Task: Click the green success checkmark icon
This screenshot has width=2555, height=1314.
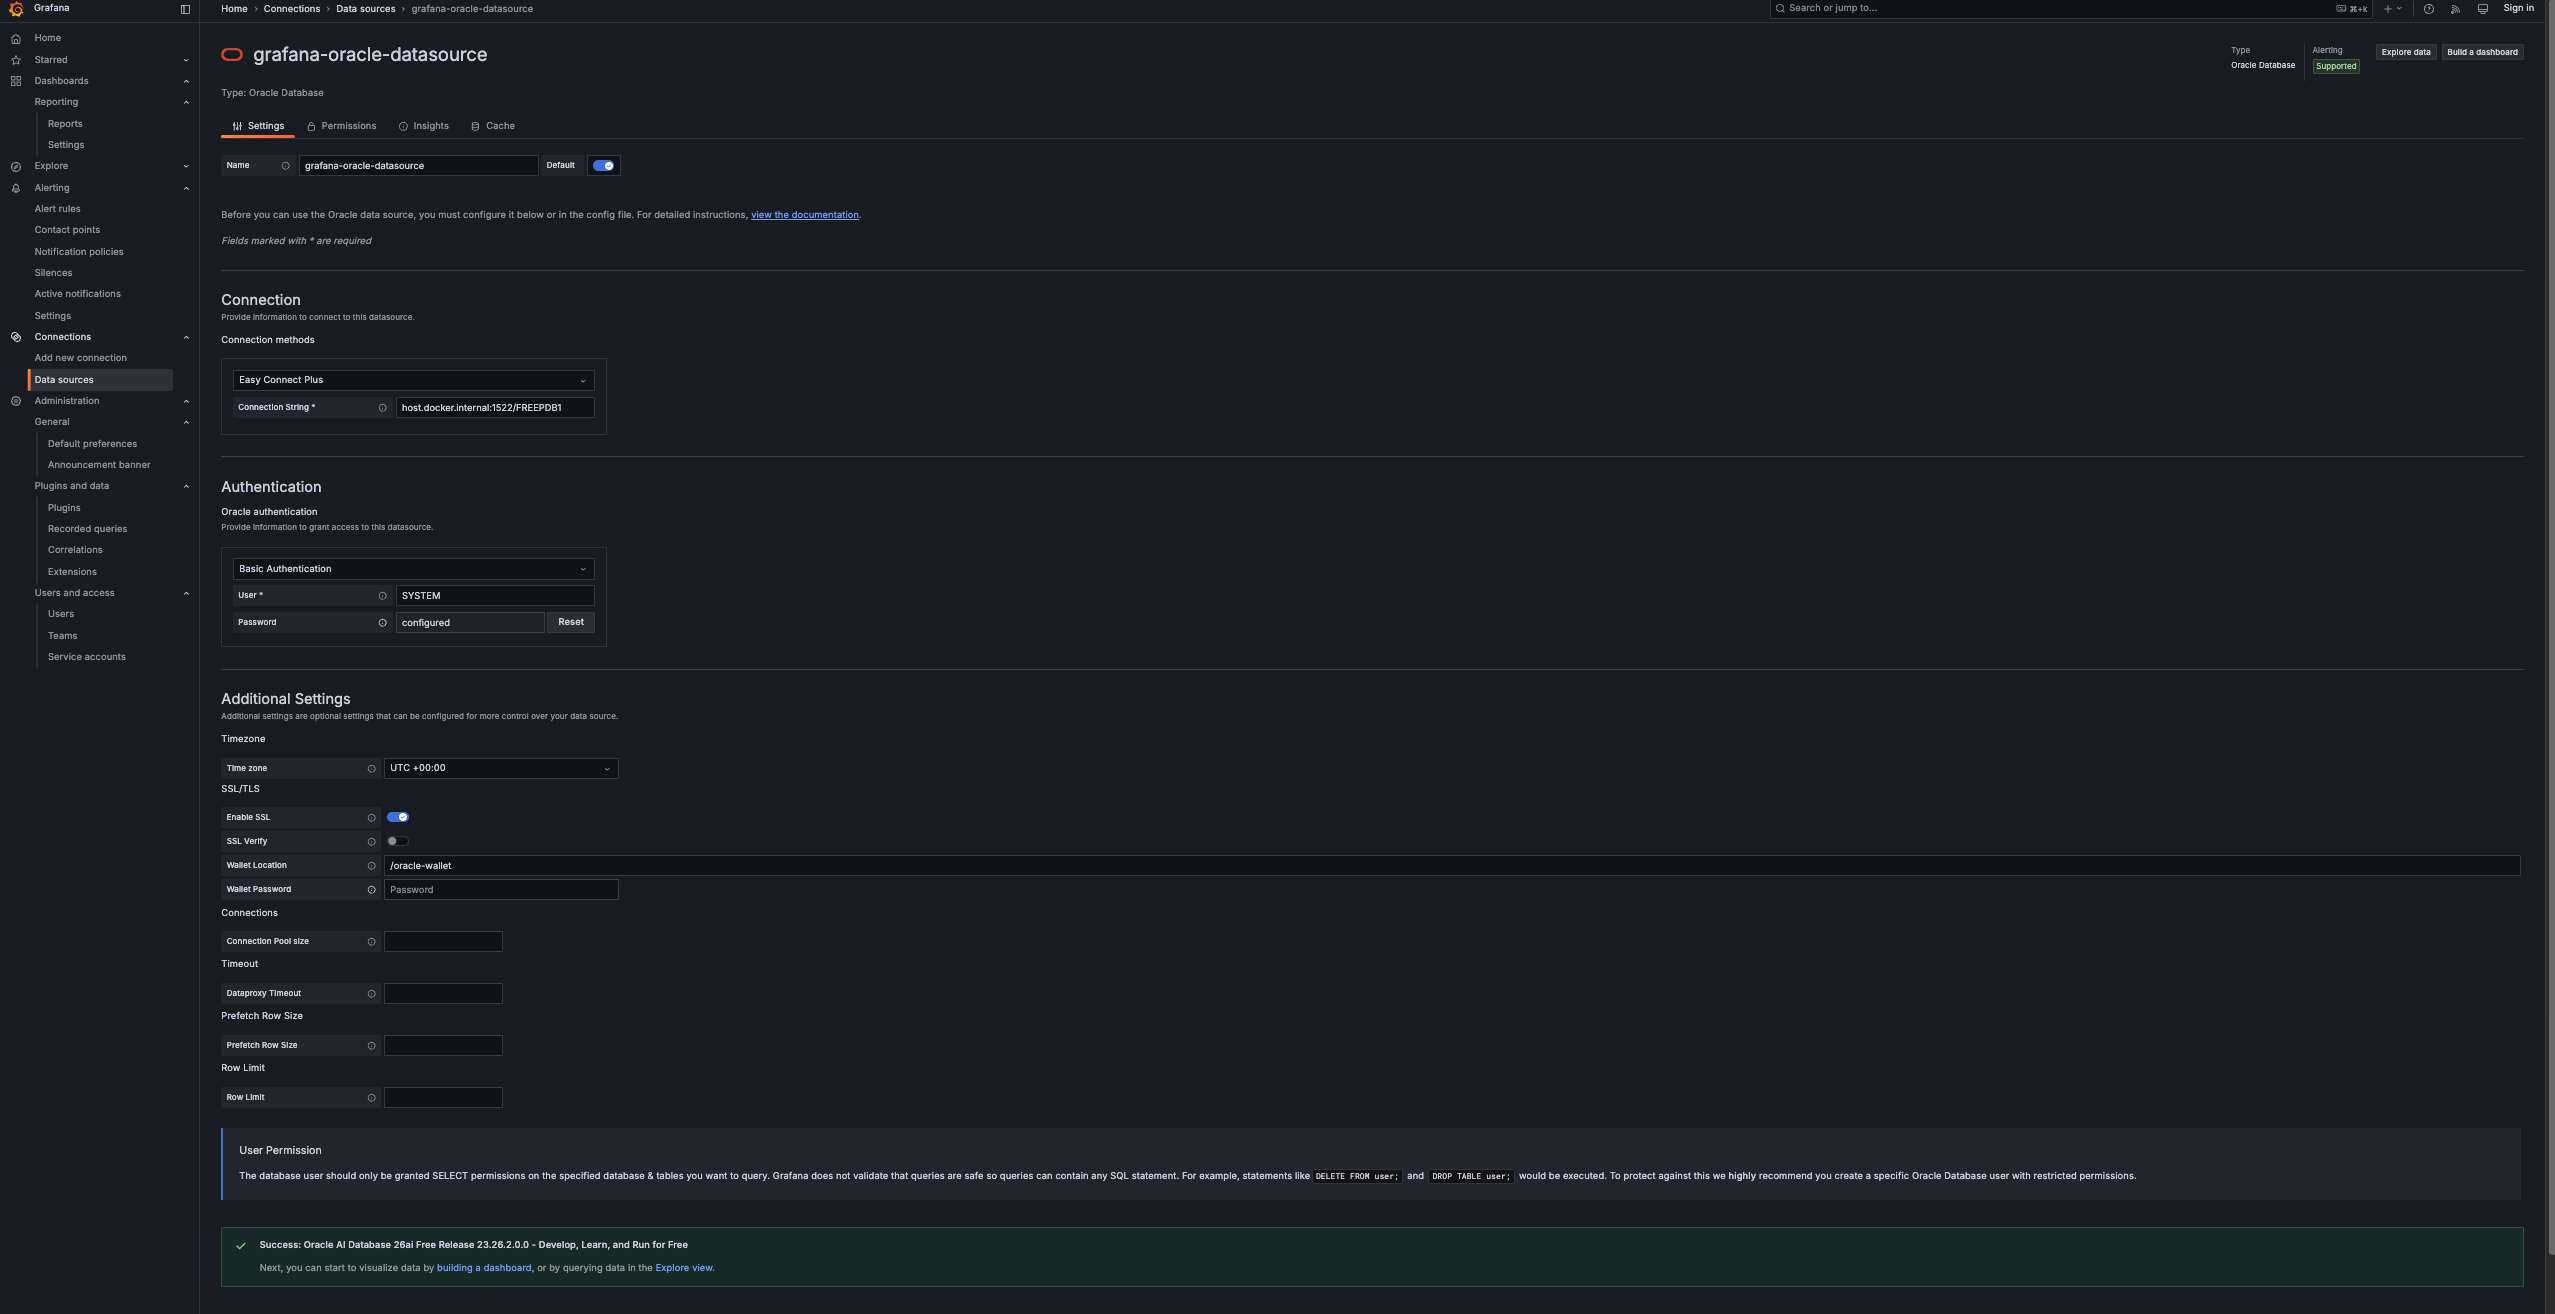Action: 241,1246
